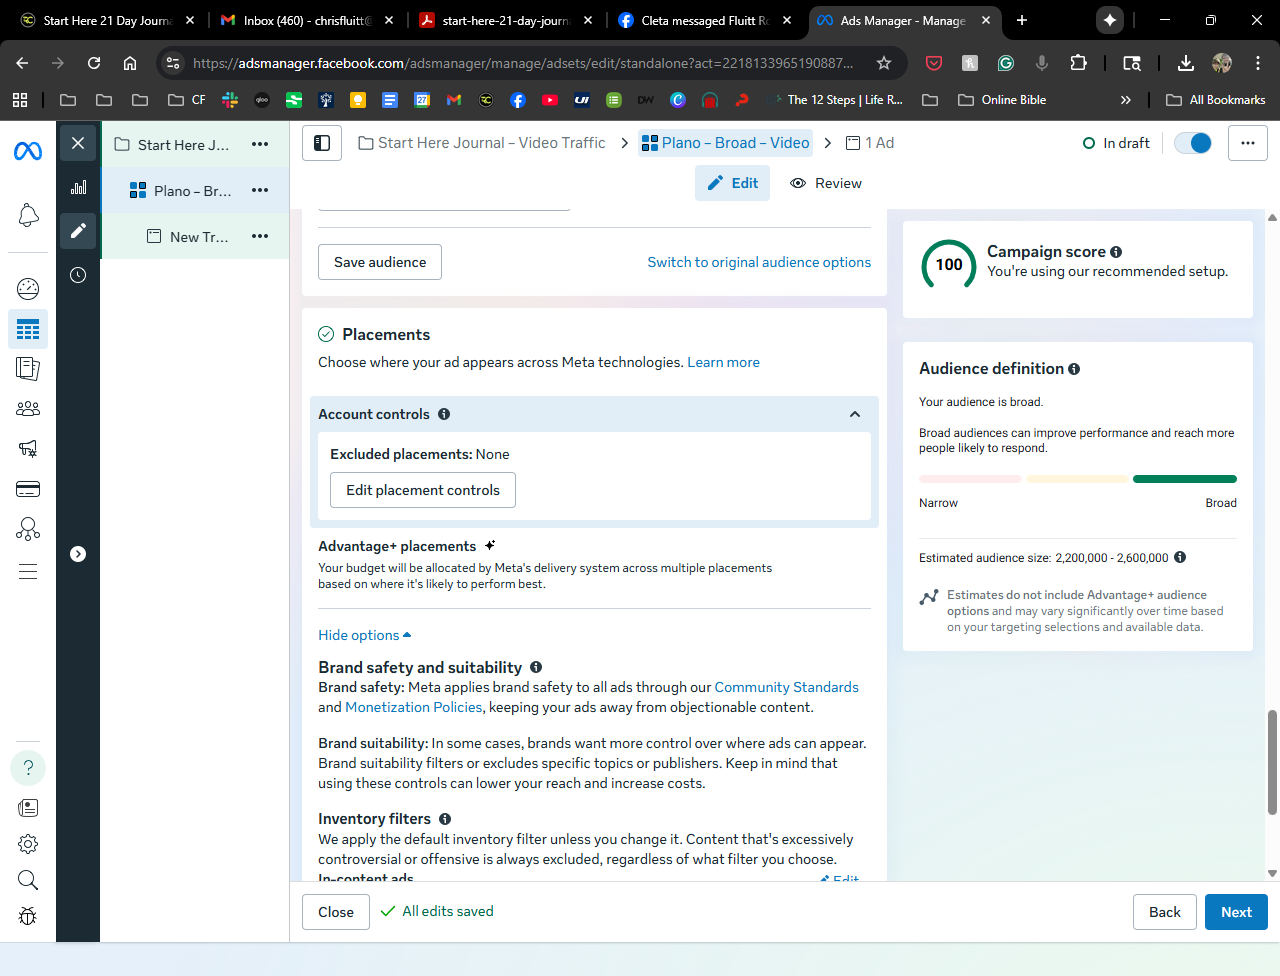Open the billing card icon in sidebar
The height and width of the screenshot is (976, 1280).
[28, 489]
